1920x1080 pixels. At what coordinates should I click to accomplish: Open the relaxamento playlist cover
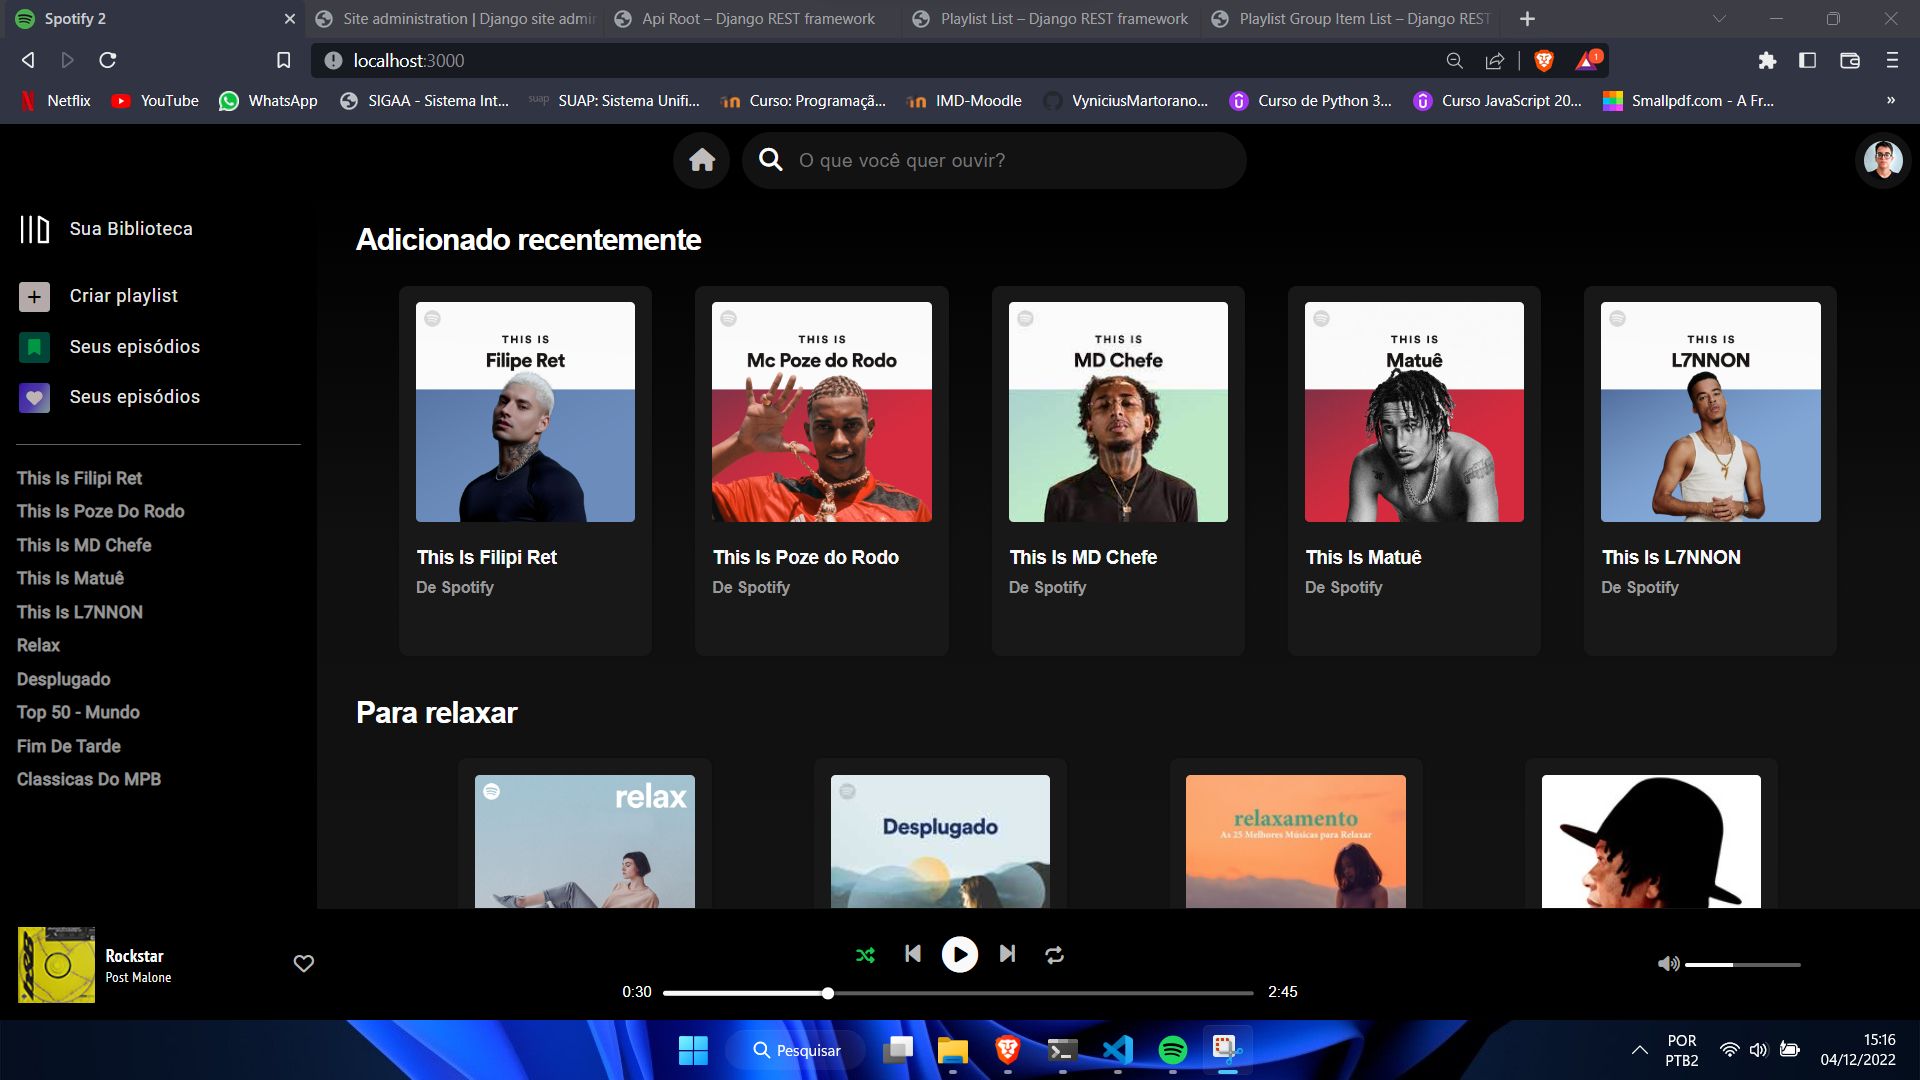click(1296, 841)
